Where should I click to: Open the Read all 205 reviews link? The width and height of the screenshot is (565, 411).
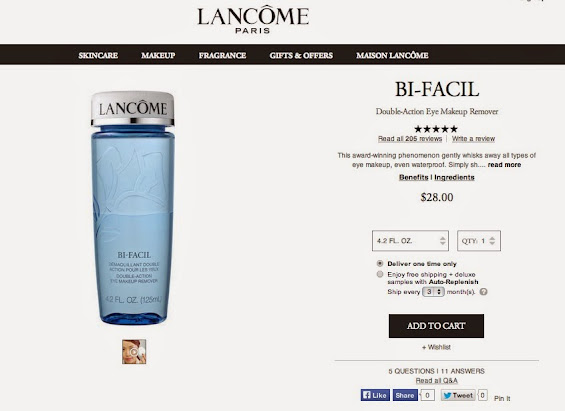pos(410,139)
